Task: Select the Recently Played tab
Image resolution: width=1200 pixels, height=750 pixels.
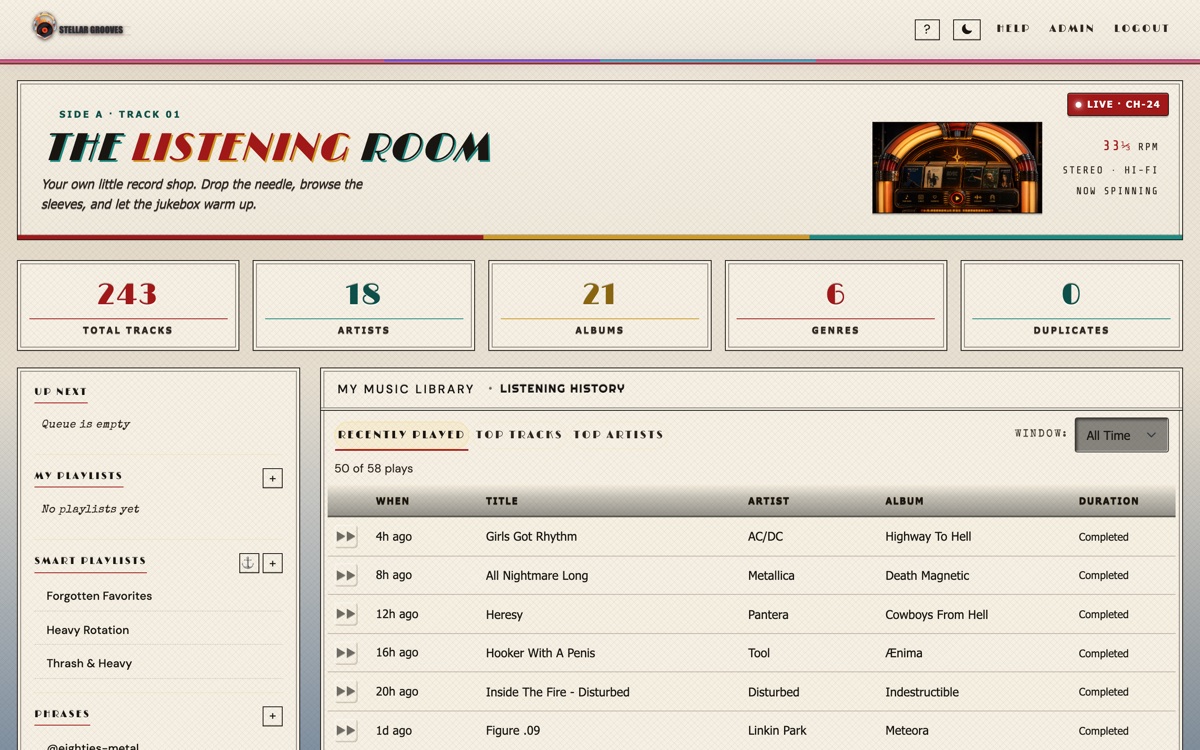Action: click(x=401, y=435)
